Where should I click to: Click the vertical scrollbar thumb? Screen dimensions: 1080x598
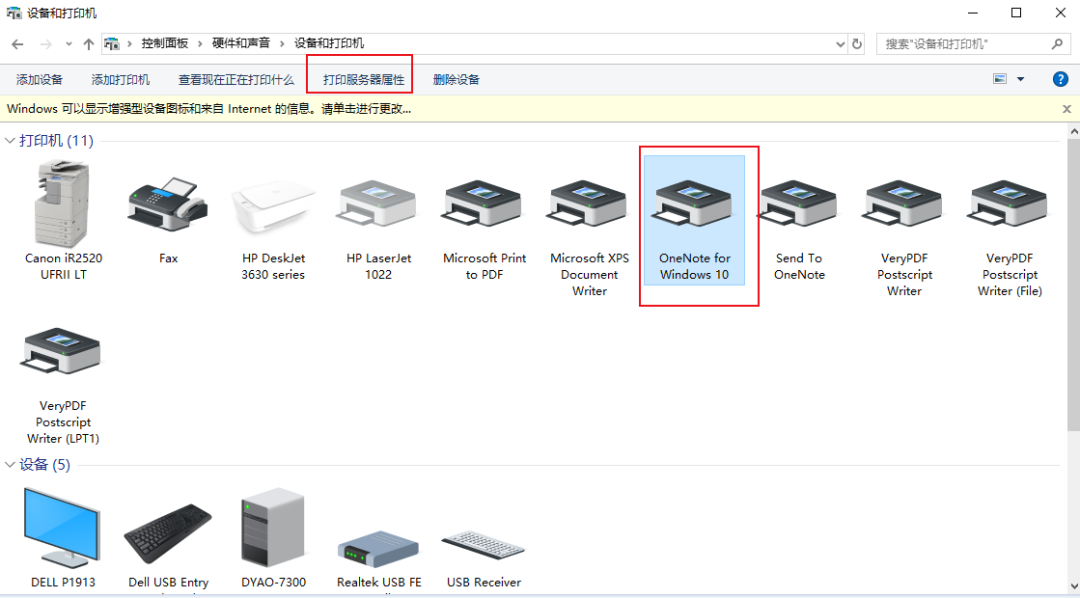click(x=1074, y=285)
